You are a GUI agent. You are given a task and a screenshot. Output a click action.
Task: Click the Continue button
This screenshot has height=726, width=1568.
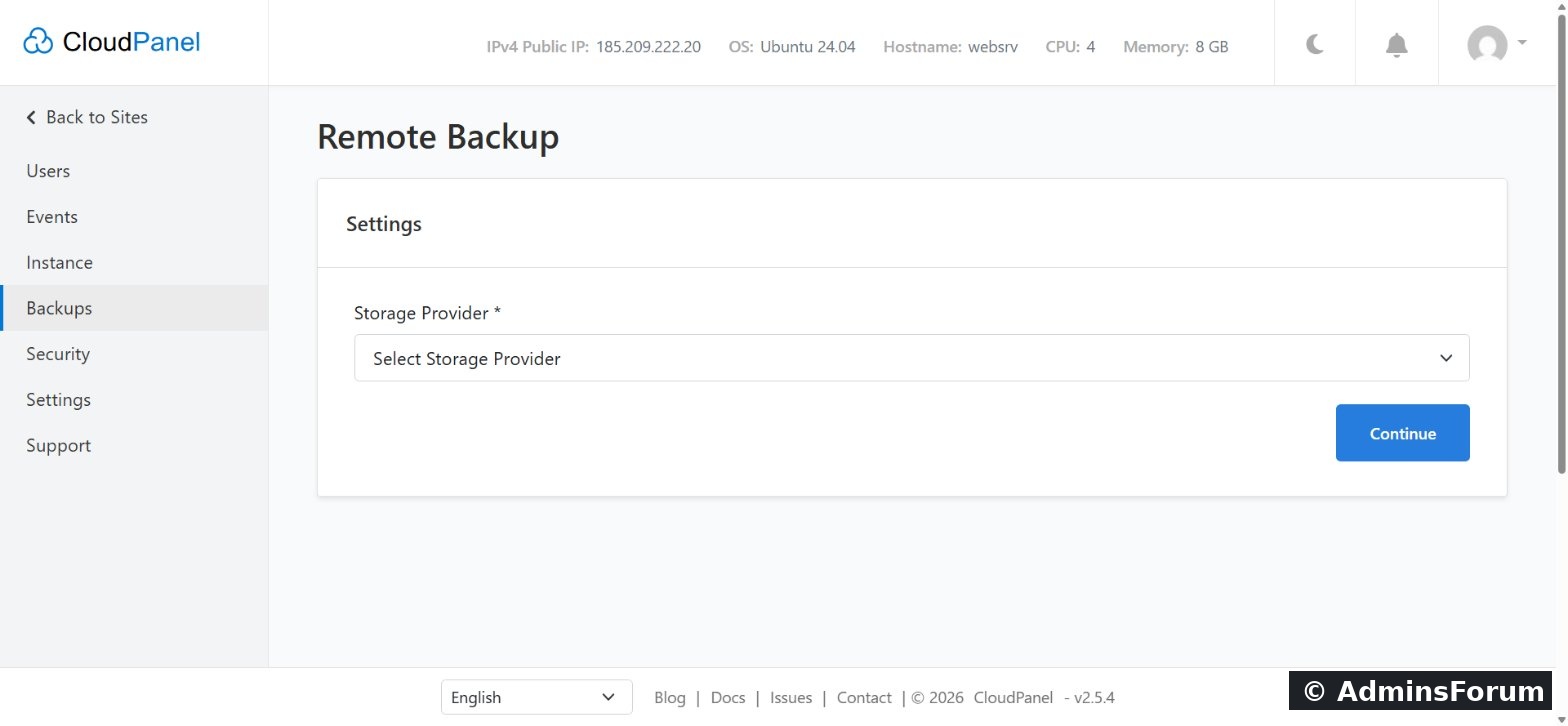(1403, 433)
